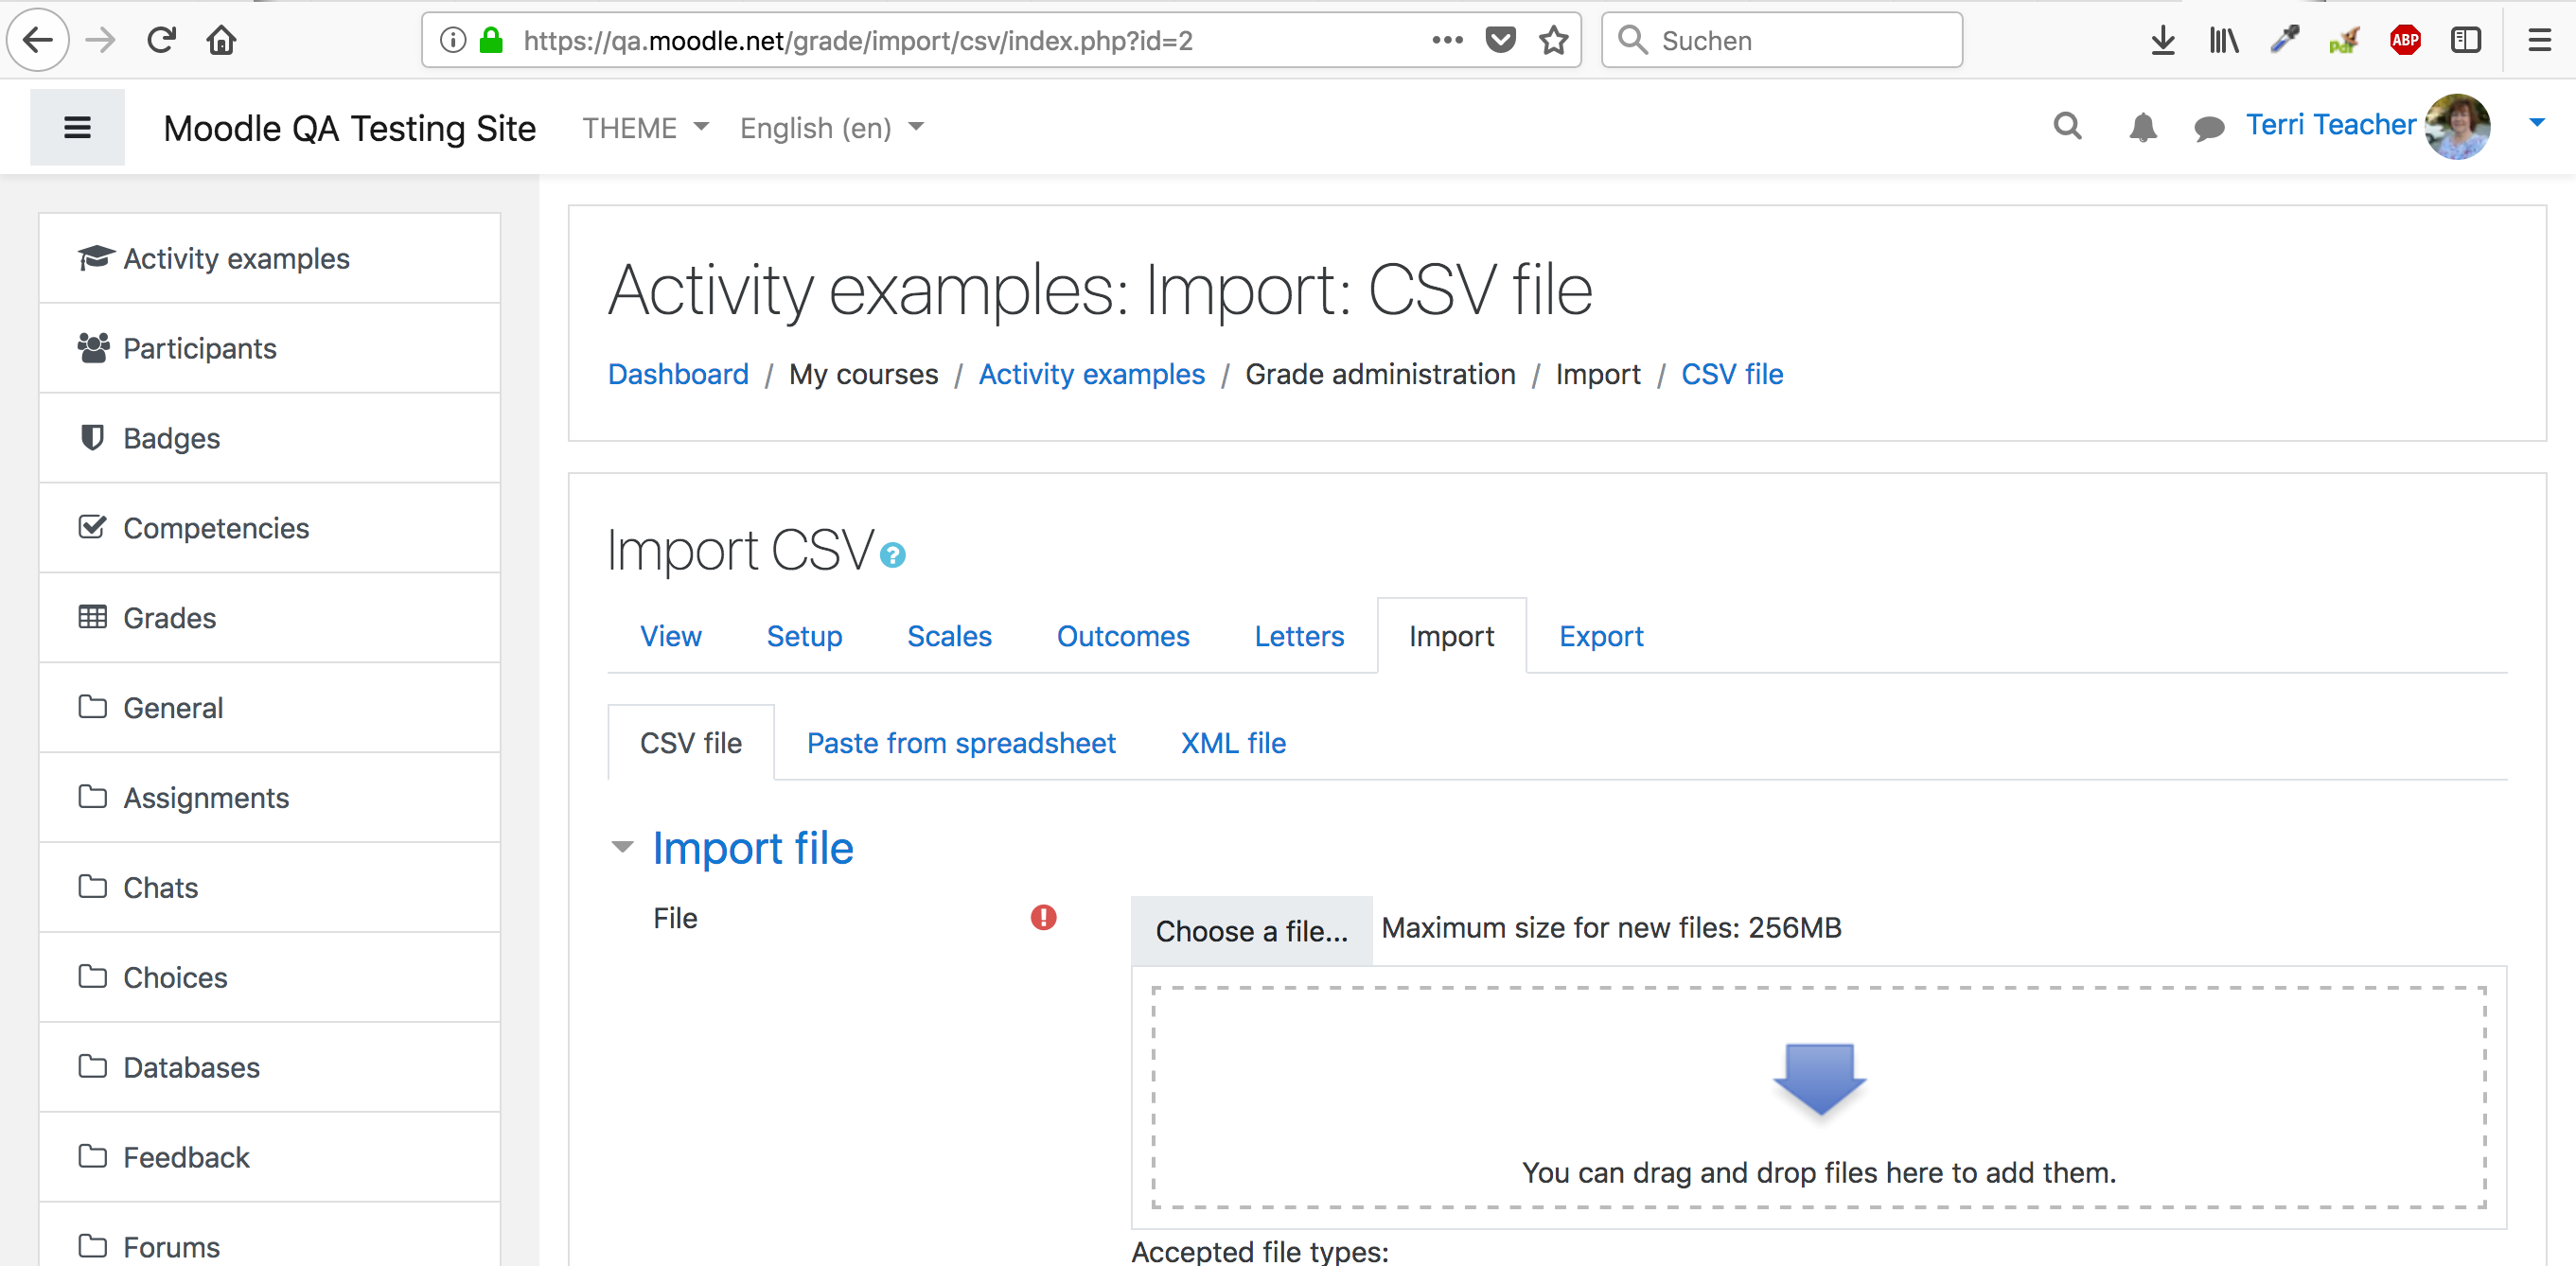Click the Firefox downloads arrow icon

tap(2162, 40)
